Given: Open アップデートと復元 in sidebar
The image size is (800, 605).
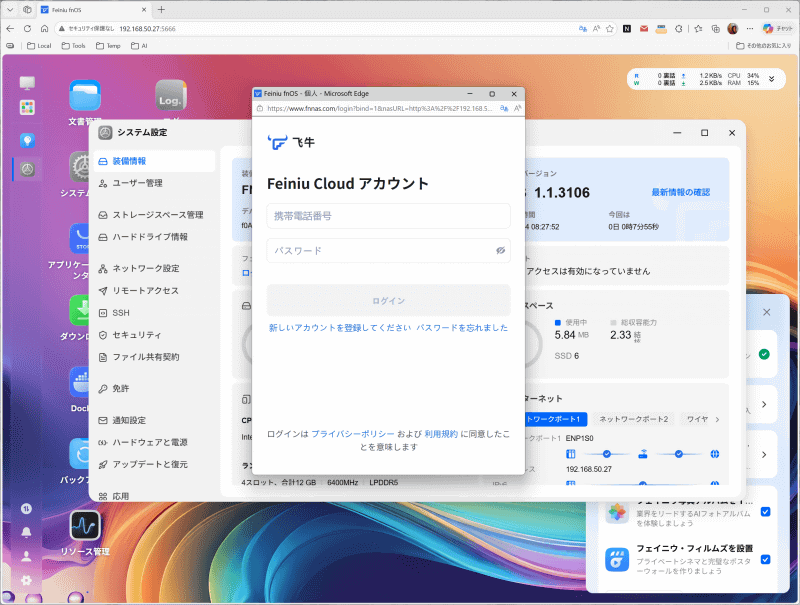Looking at the screenshot, I should pyautogui.click(x=154, y=464).
